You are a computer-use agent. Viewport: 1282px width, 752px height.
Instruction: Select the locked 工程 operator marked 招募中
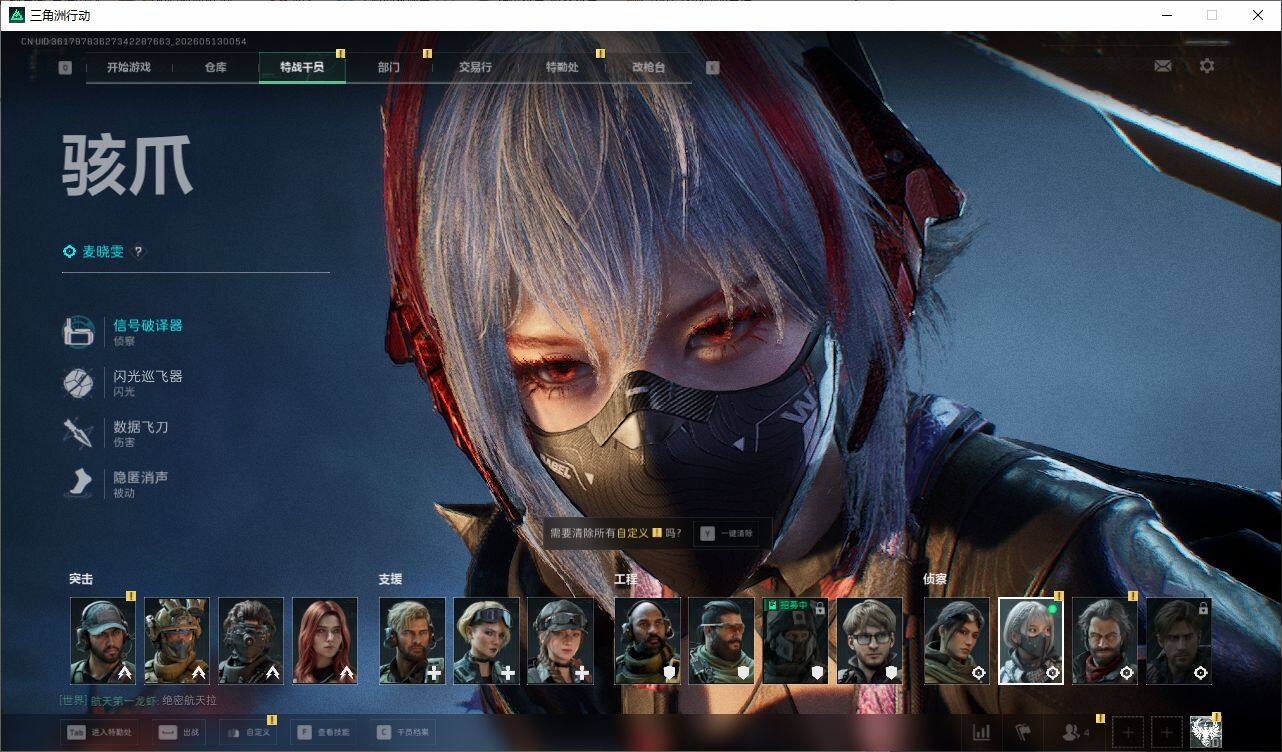coord(795,641)
